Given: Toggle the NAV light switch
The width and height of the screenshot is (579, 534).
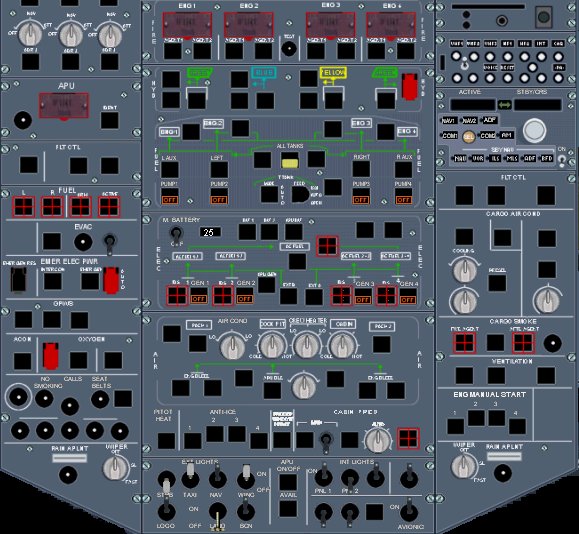Looking at the screenshot, I should (x=217, y=478).
